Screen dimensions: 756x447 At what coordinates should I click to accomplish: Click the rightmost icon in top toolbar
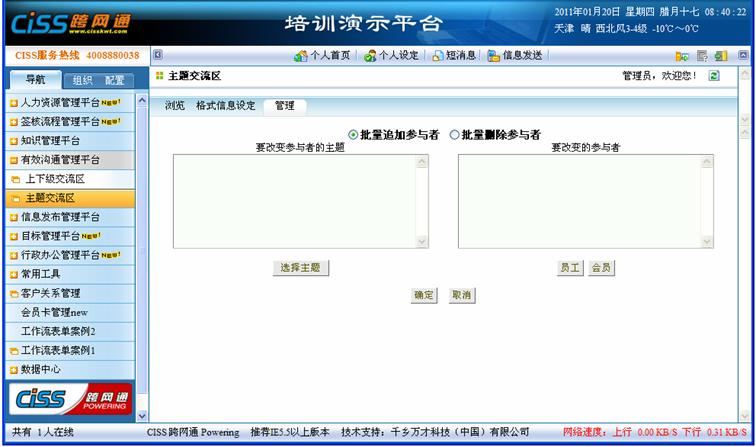(743, 56)
